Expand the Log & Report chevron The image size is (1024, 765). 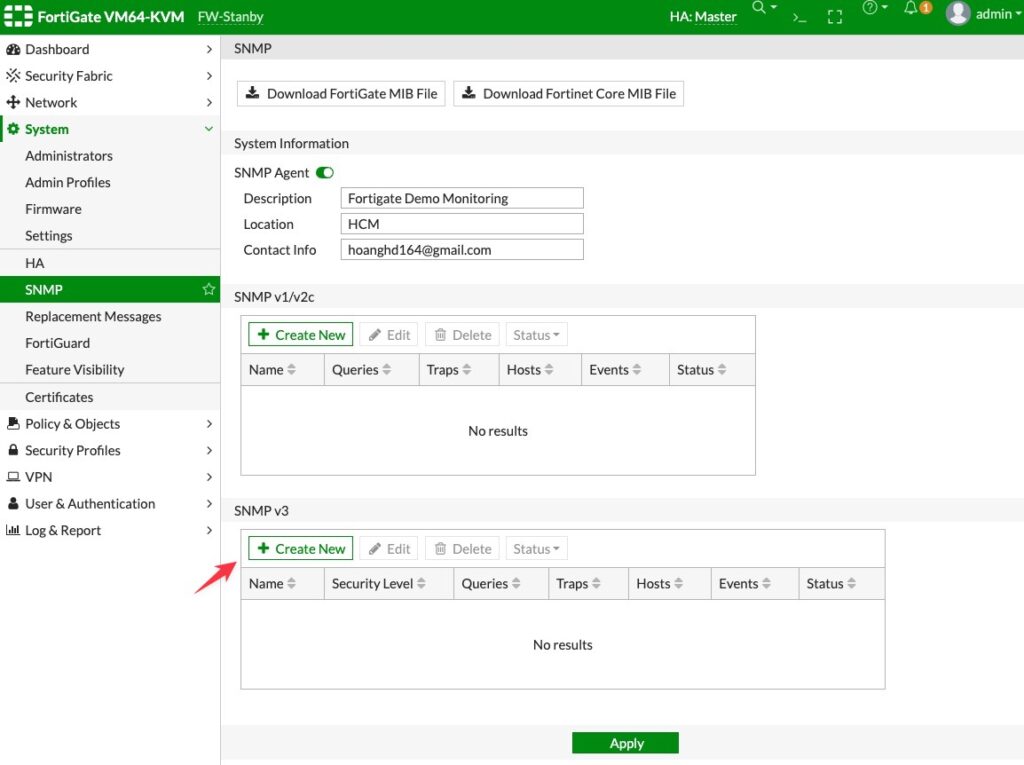pyautogui.click(x=209, y=530)
